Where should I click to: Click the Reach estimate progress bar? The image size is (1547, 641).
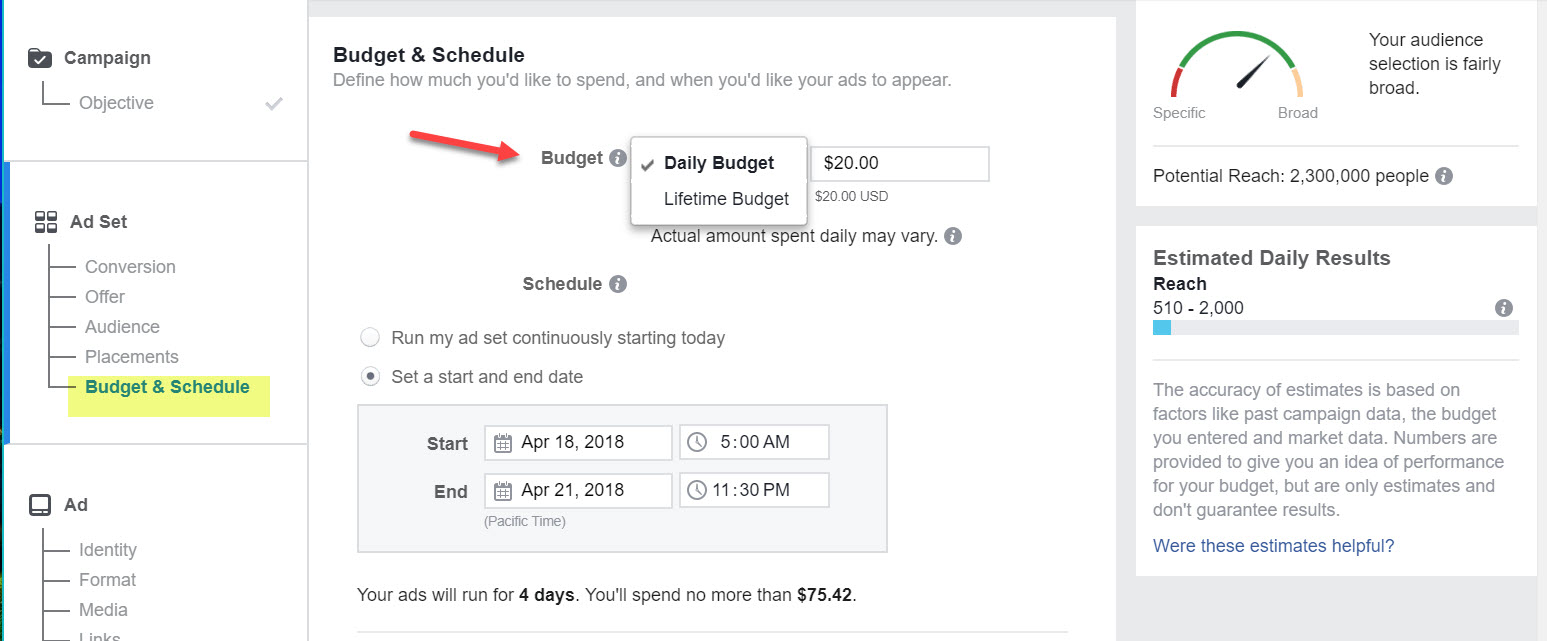coord(1335,327)
